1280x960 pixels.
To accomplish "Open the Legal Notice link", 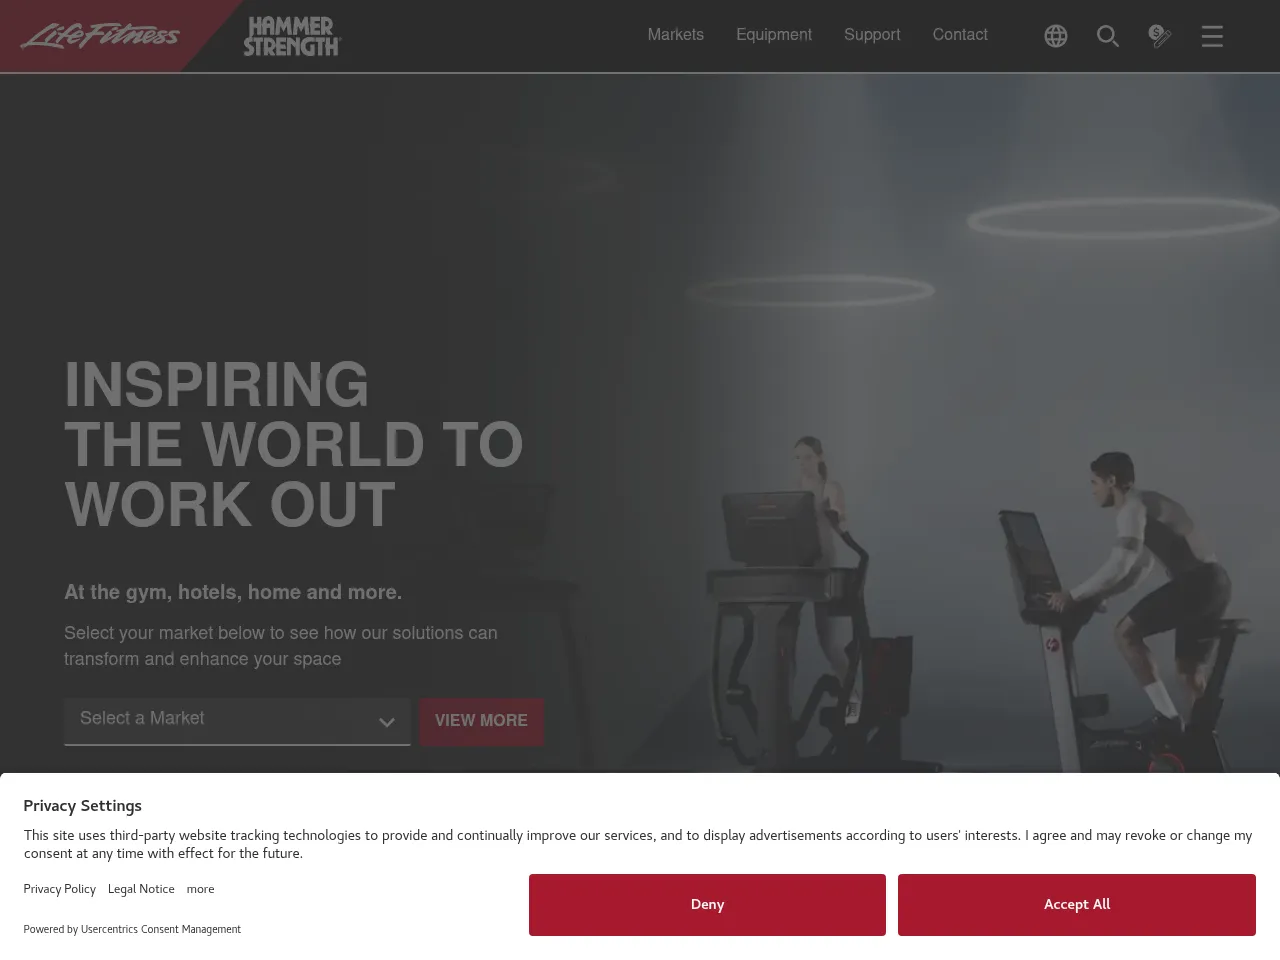I will 141,889.
